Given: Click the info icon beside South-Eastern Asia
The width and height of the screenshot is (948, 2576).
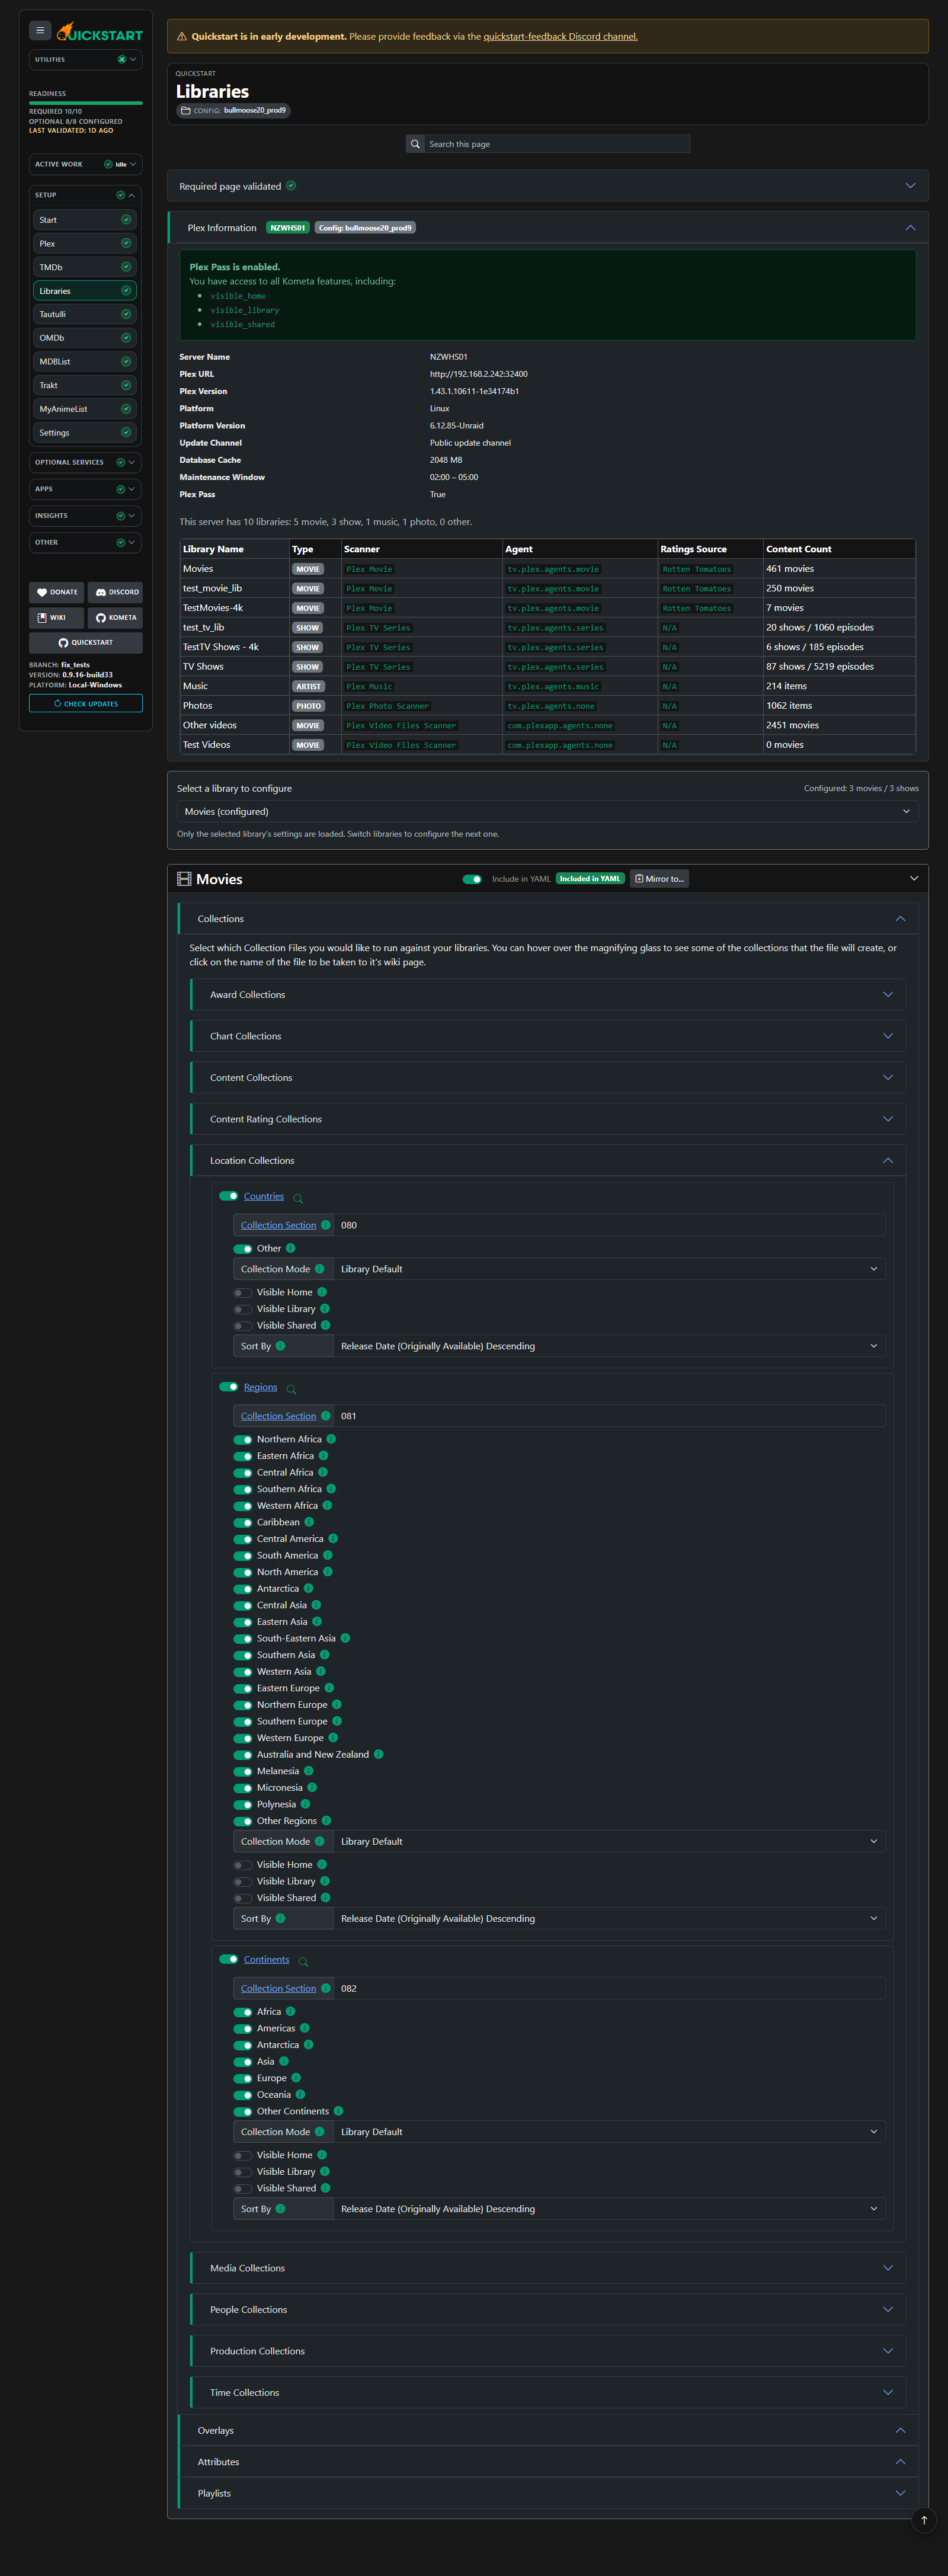Looking at the screenshot, I should tap(345, 1638).
